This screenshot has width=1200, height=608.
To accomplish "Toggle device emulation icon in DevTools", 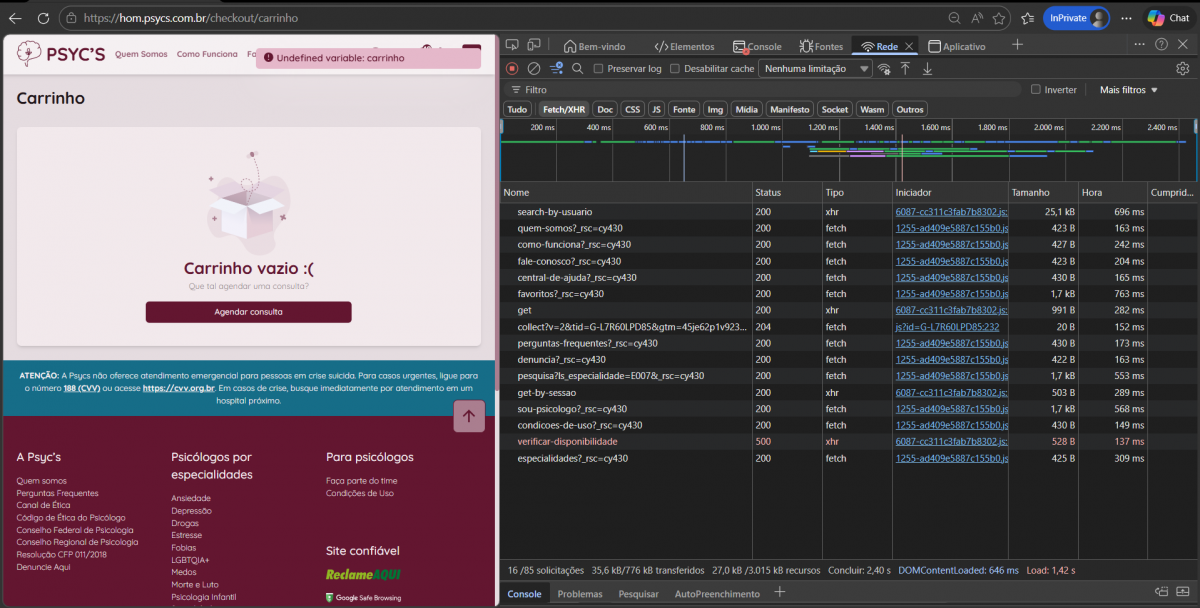I will pyautogui.click(x=534, y=45).
